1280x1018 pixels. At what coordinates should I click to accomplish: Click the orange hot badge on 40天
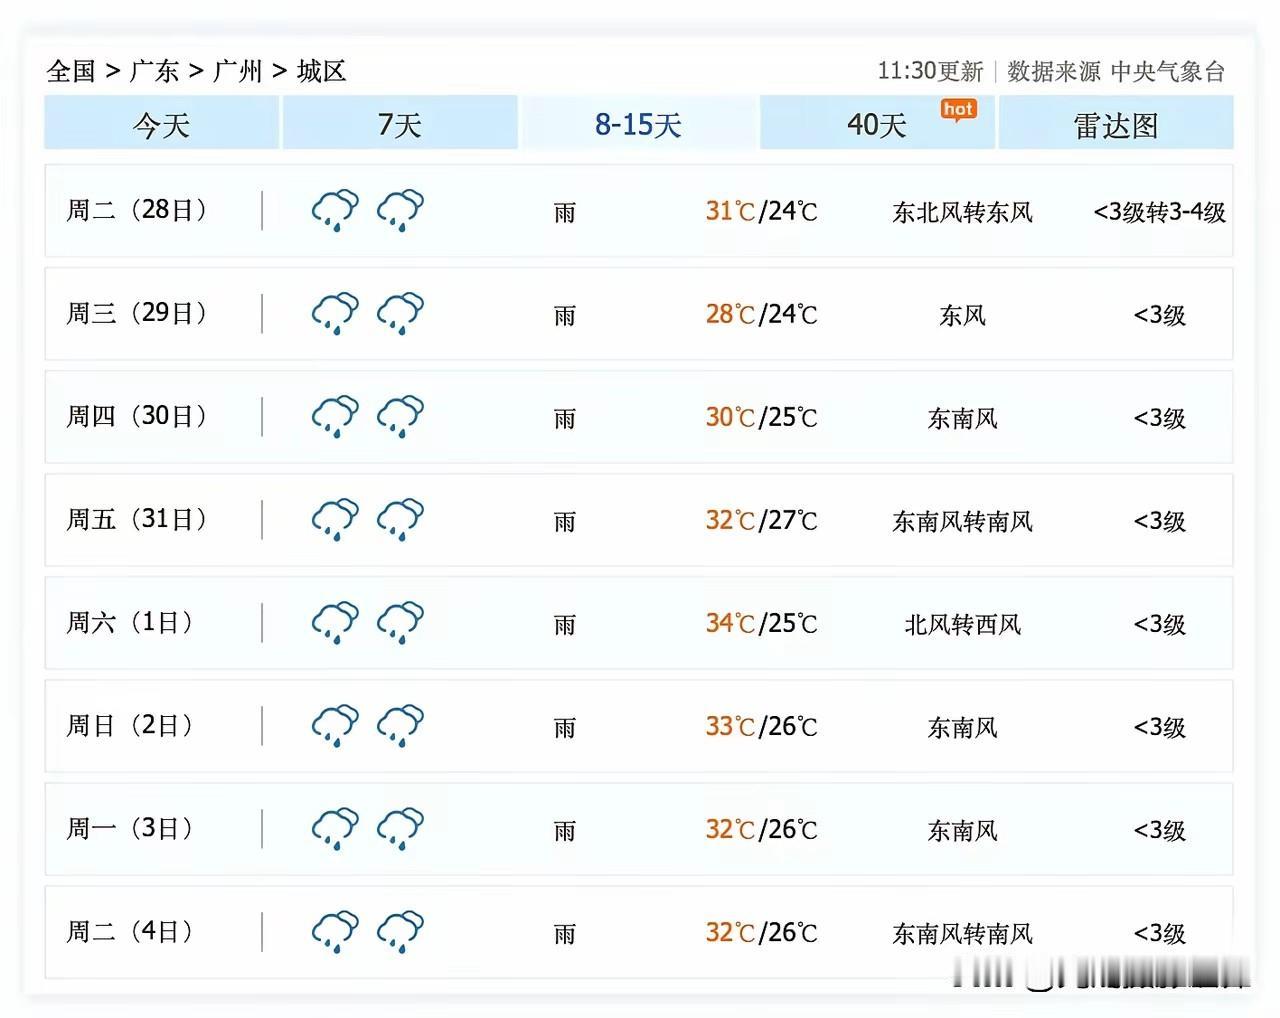[958, 110]
